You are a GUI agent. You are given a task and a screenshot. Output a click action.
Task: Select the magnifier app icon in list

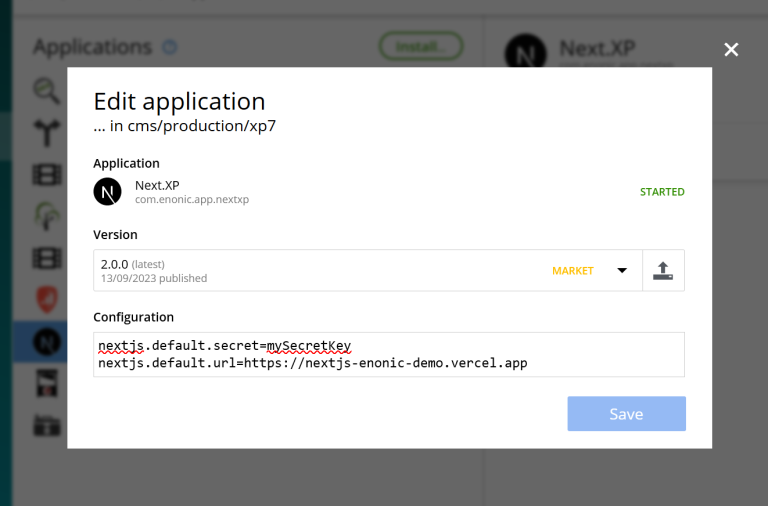[47, 91]
